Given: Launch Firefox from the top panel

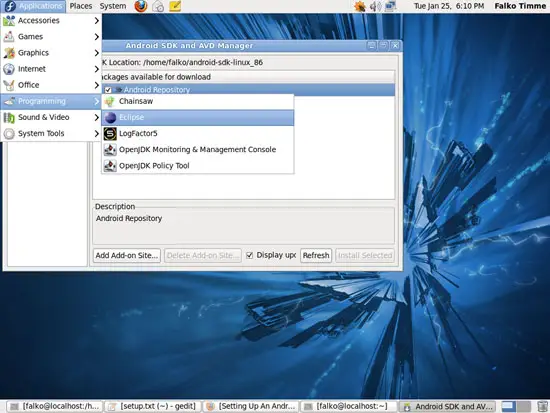Looking at the screenshot, I should tap(141, 6).
